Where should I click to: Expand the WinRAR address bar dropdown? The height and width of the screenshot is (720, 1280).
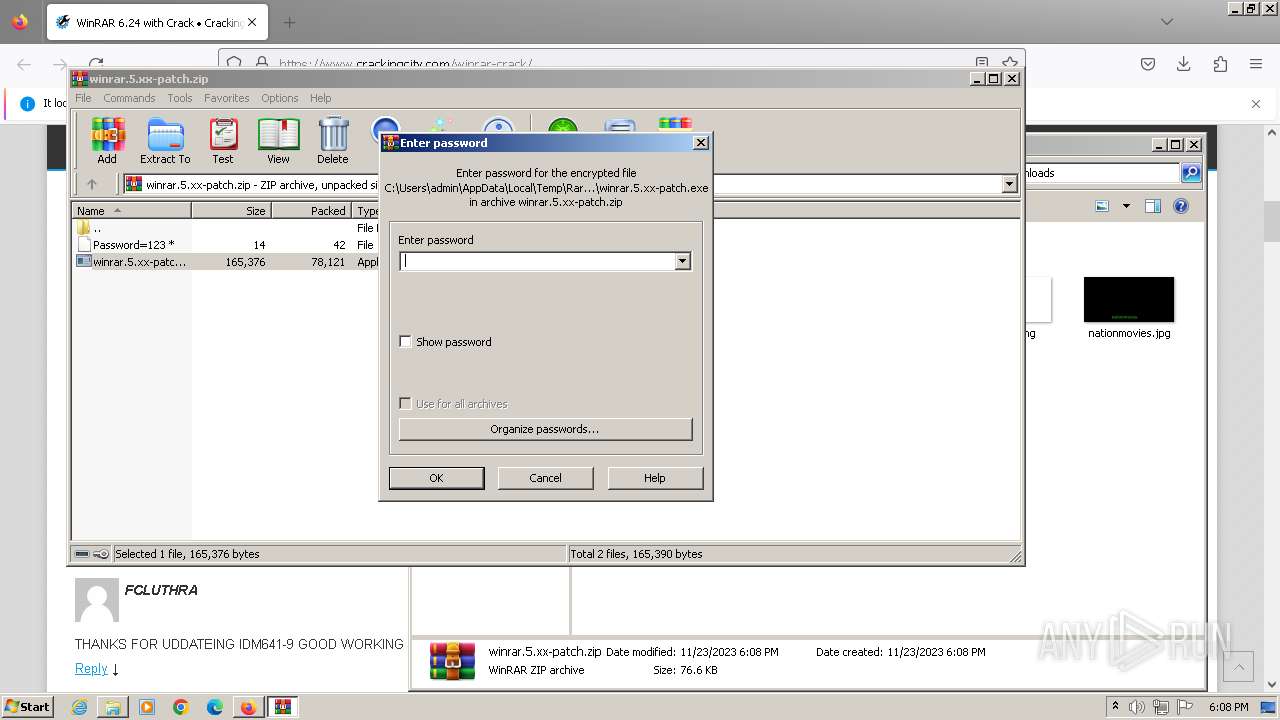(1009, 184)
